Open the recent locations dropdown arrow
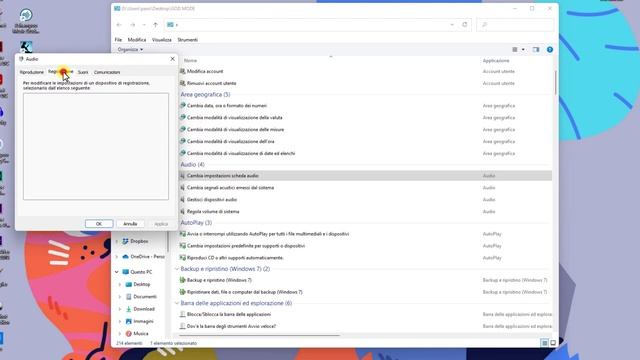Viewport: 640px width, 360px height. click(144, 25)
